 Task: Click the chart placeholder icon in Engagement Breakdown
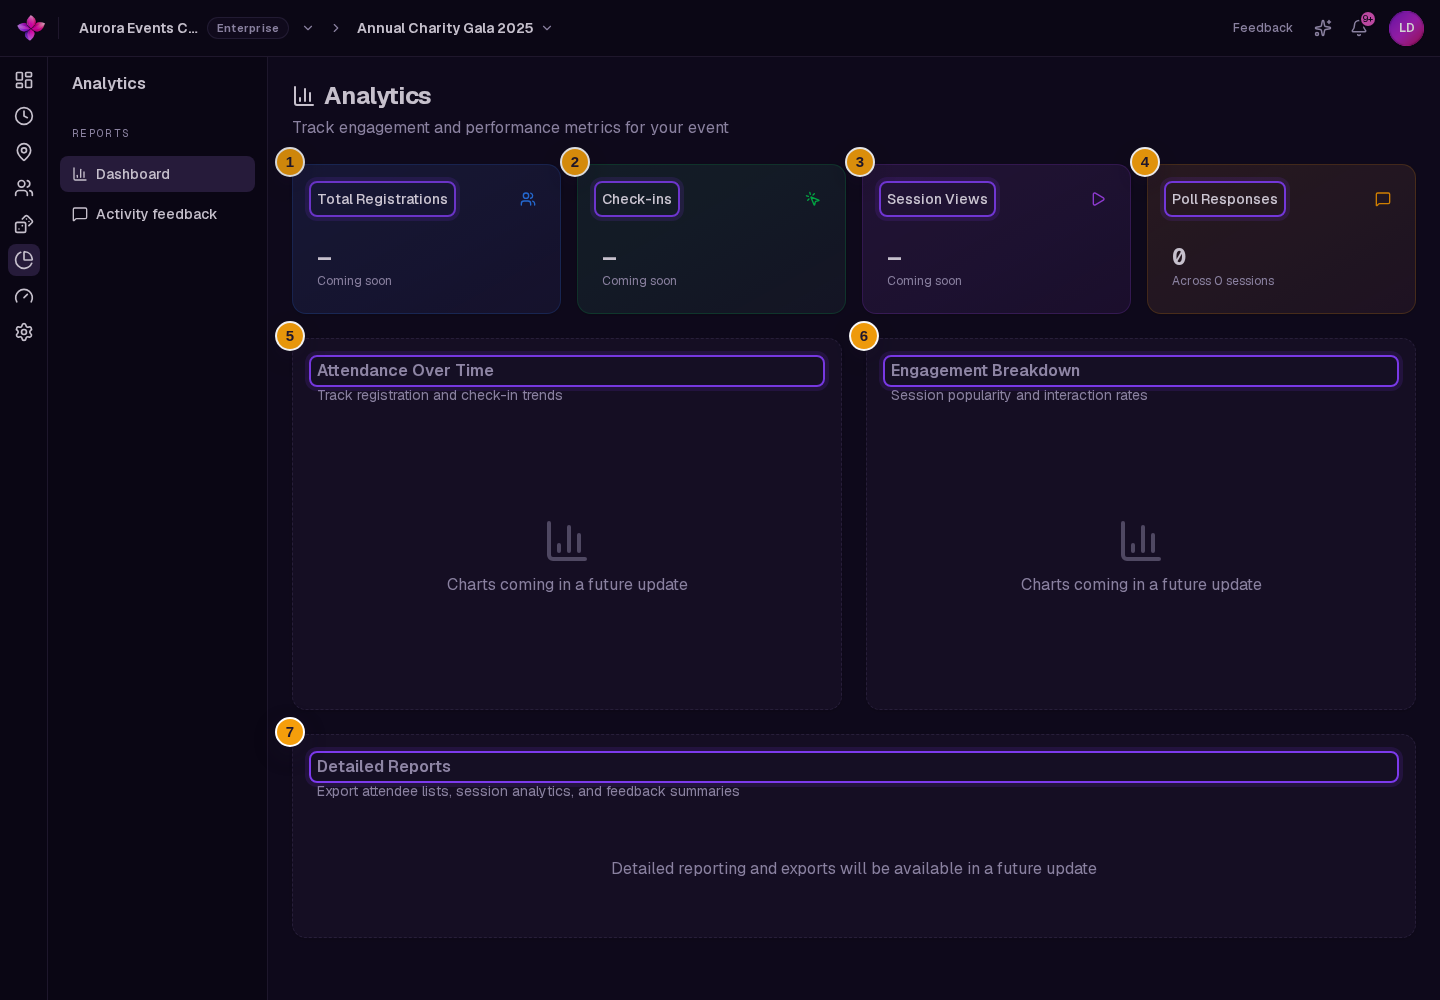coord(1141,541)
